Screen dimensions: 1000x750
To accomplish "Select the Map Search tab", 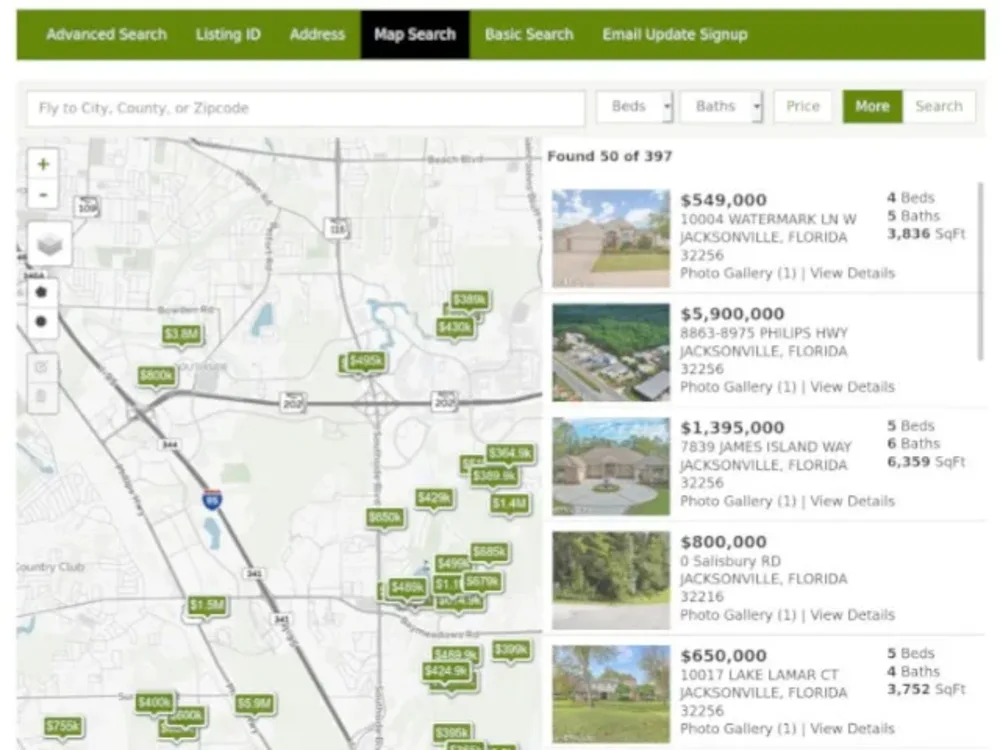I will 415,34.
